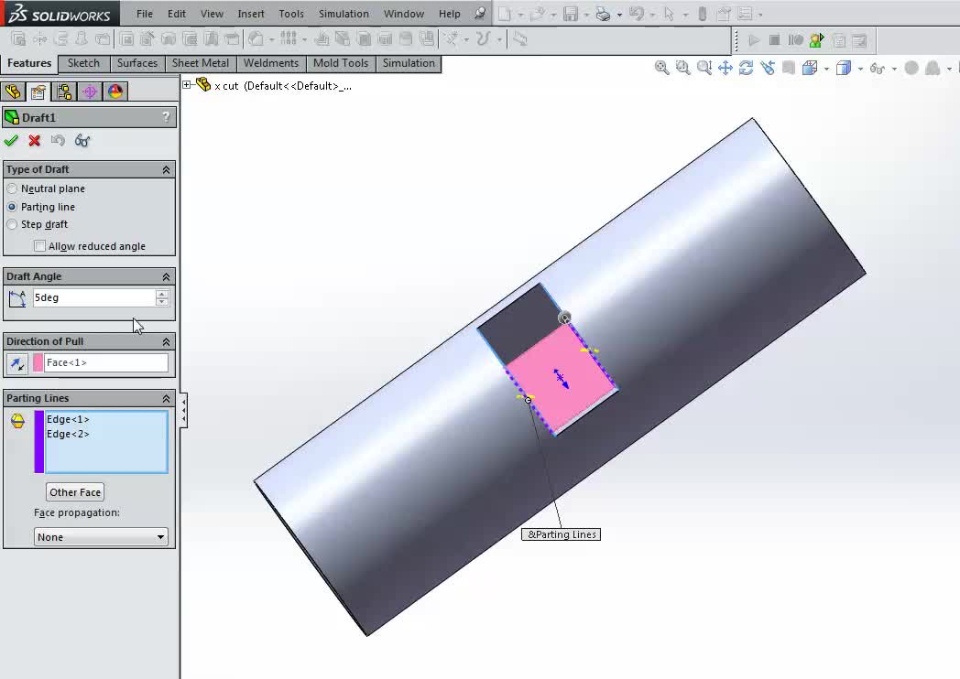Open Face propagation None dropdown
Viewport: 960px width, 679px height.
(x=101, y=537)
